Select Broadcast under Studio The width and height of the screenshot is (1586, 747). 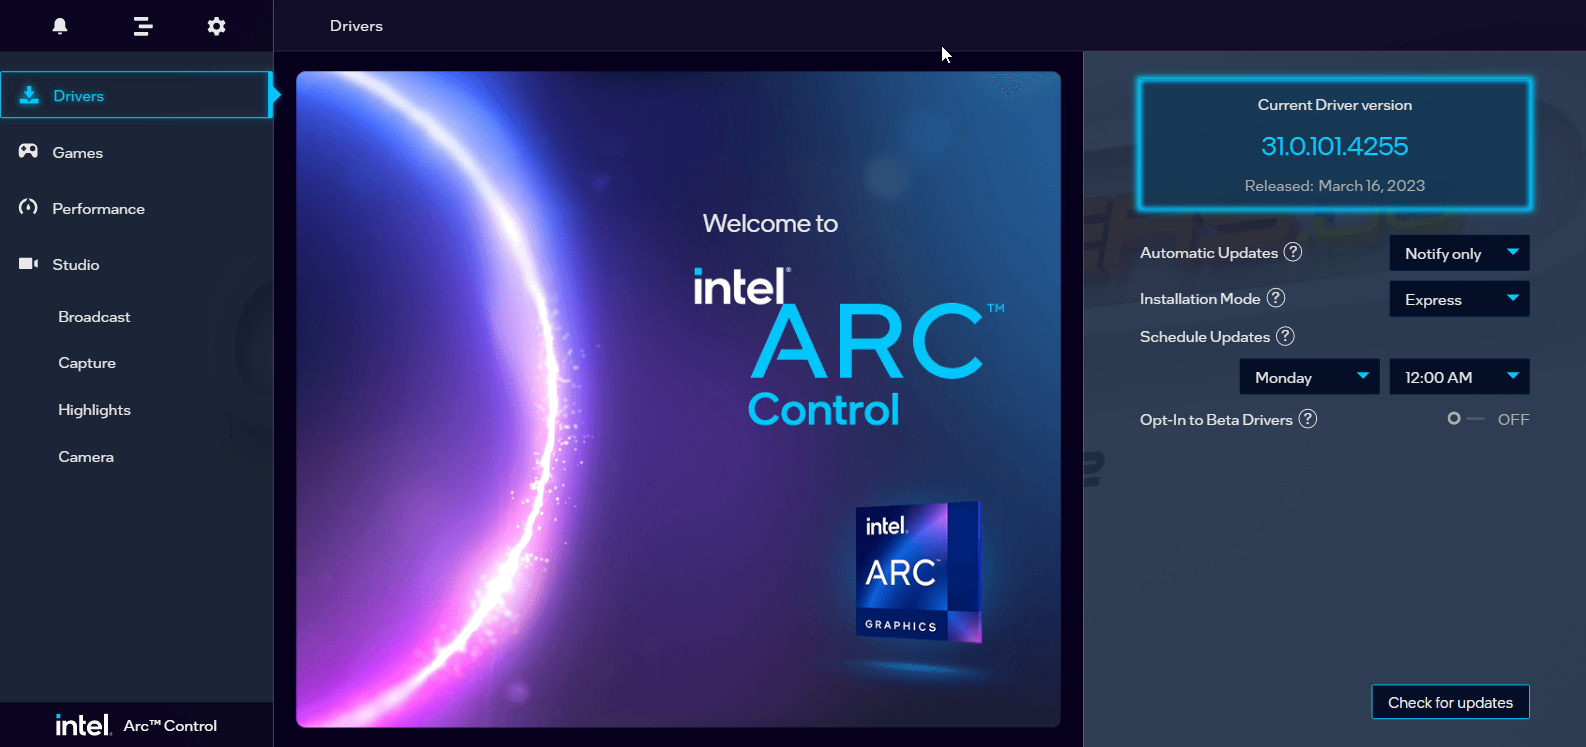[x=94, y=317]
